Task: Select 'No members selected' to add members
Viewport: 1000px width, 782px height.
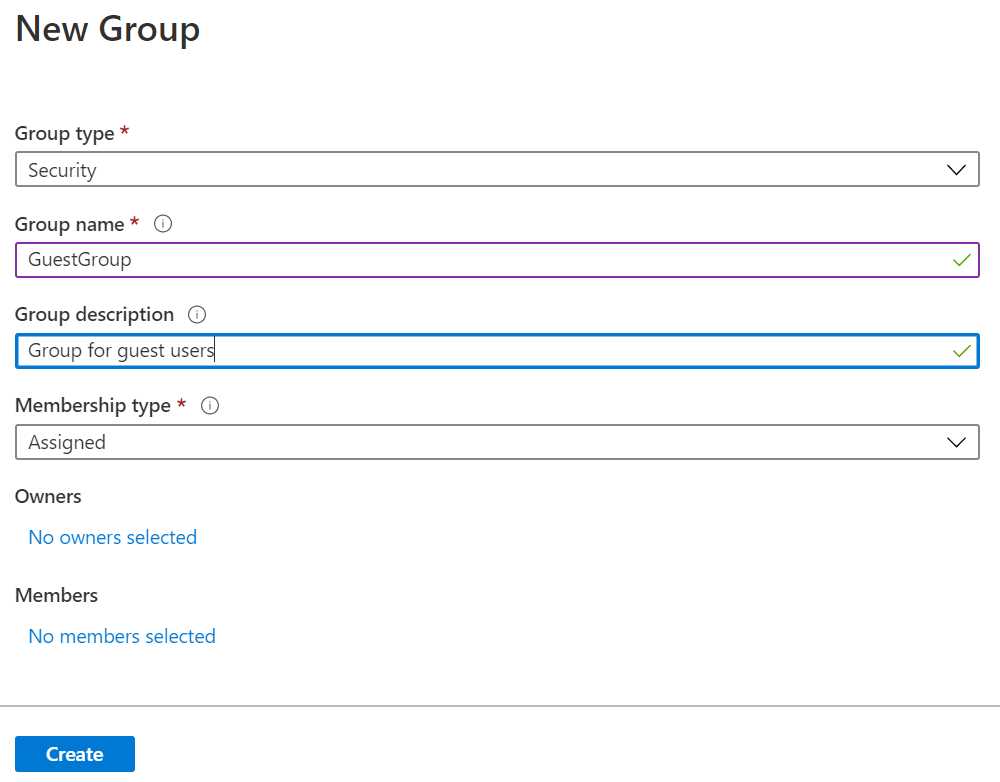Action: pyautogui.click(x=121, y=636)
